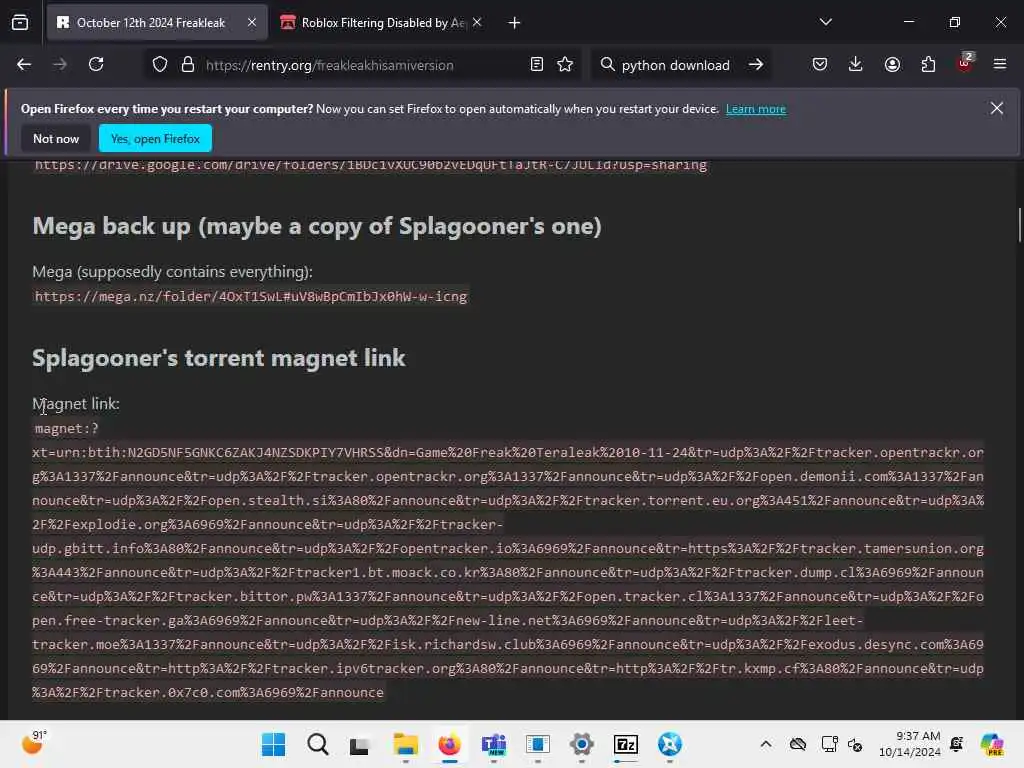Screen dimensions: 1024x768
Task: Open the Extensions puzzle icon
Action: (928, 65)
